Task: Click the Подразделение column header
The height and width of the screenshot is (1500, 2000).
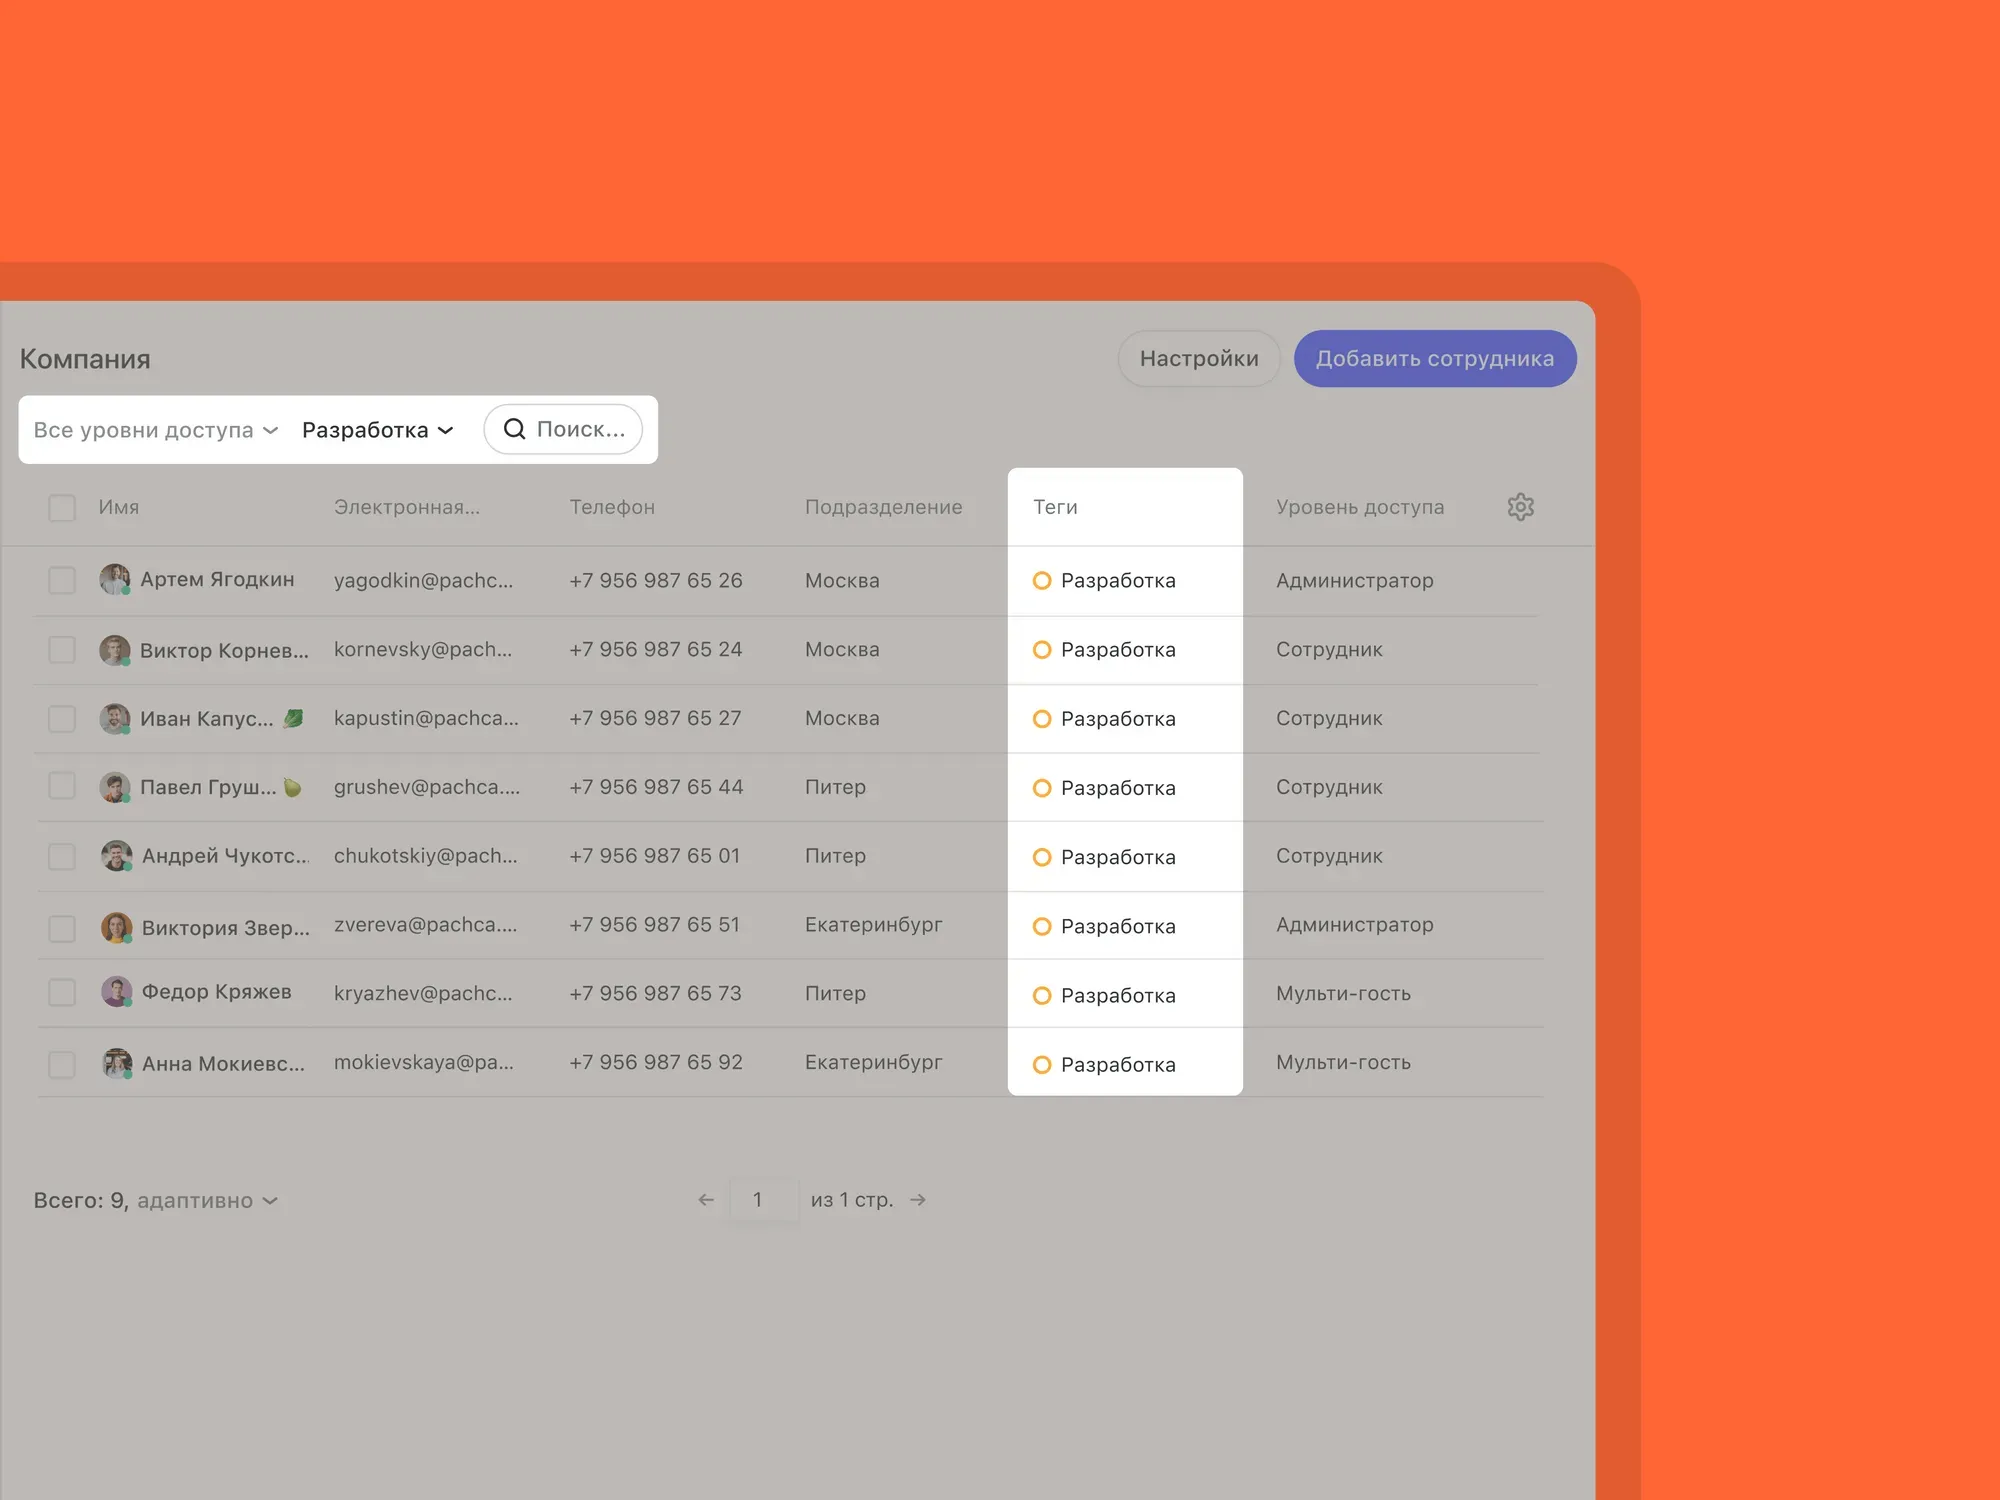Action: 883,507
